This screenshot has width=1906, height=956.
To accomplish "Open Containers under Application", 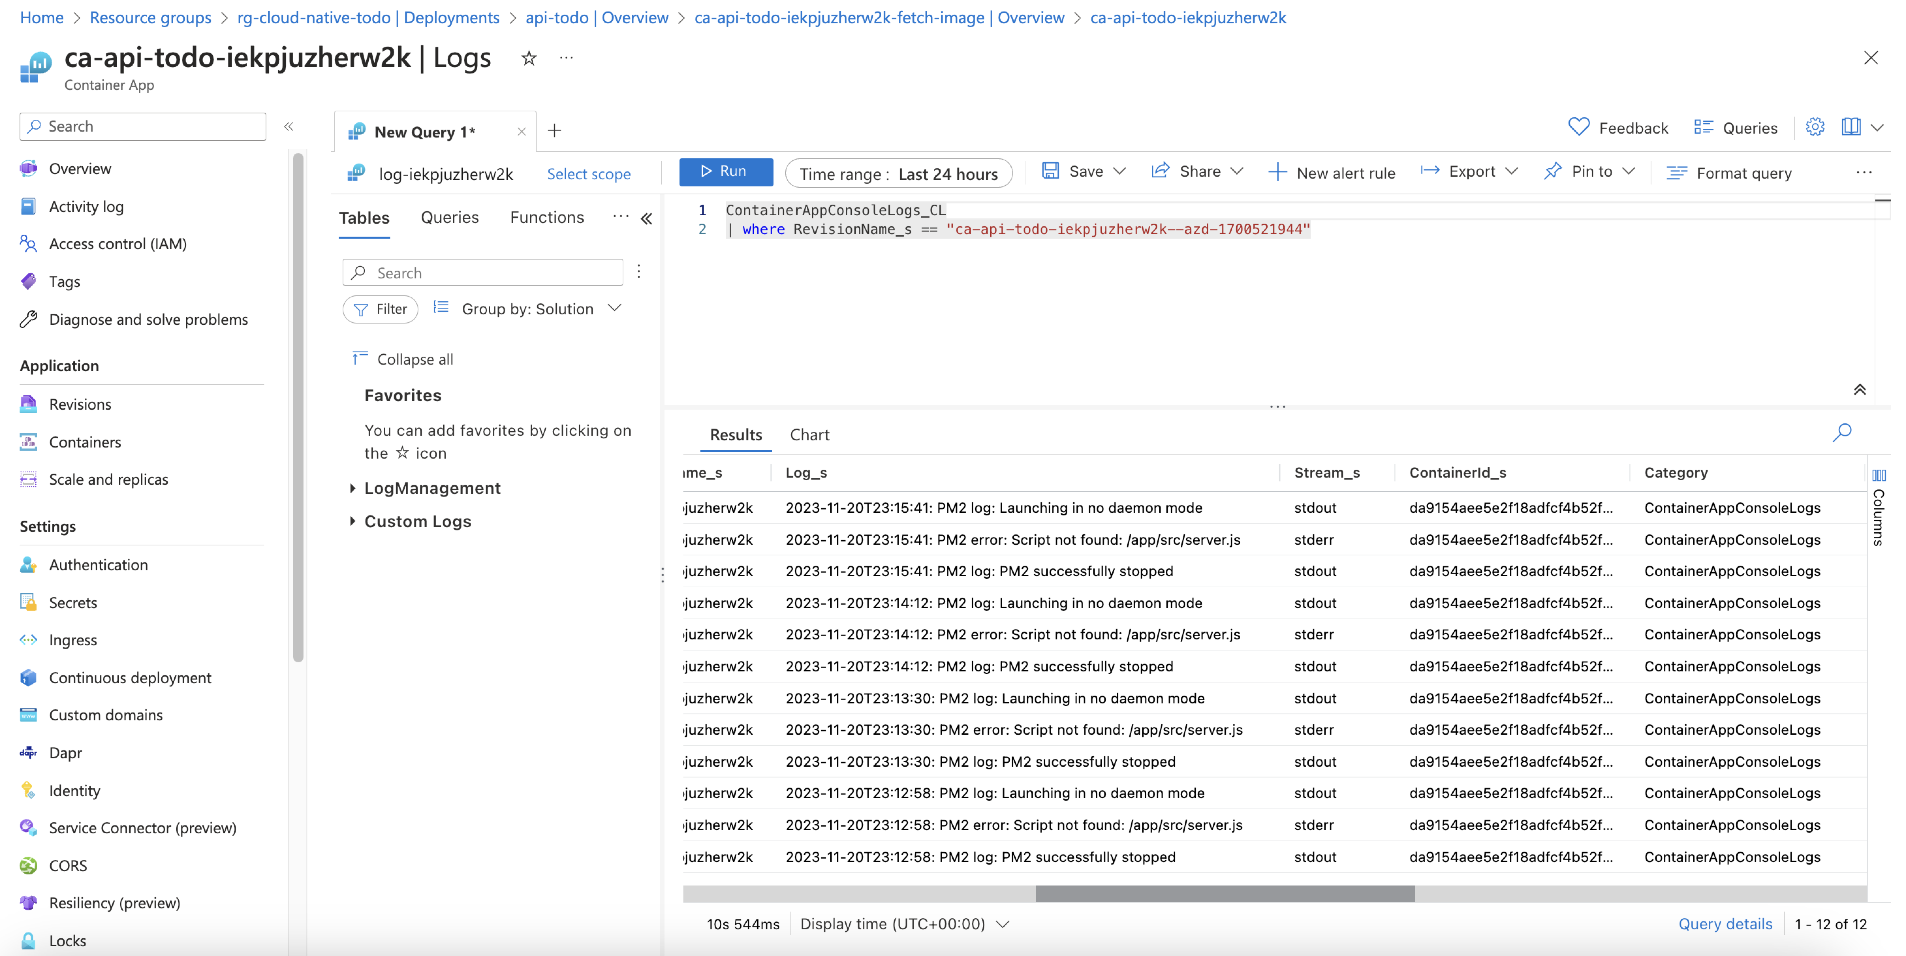I will click(85, 442).
